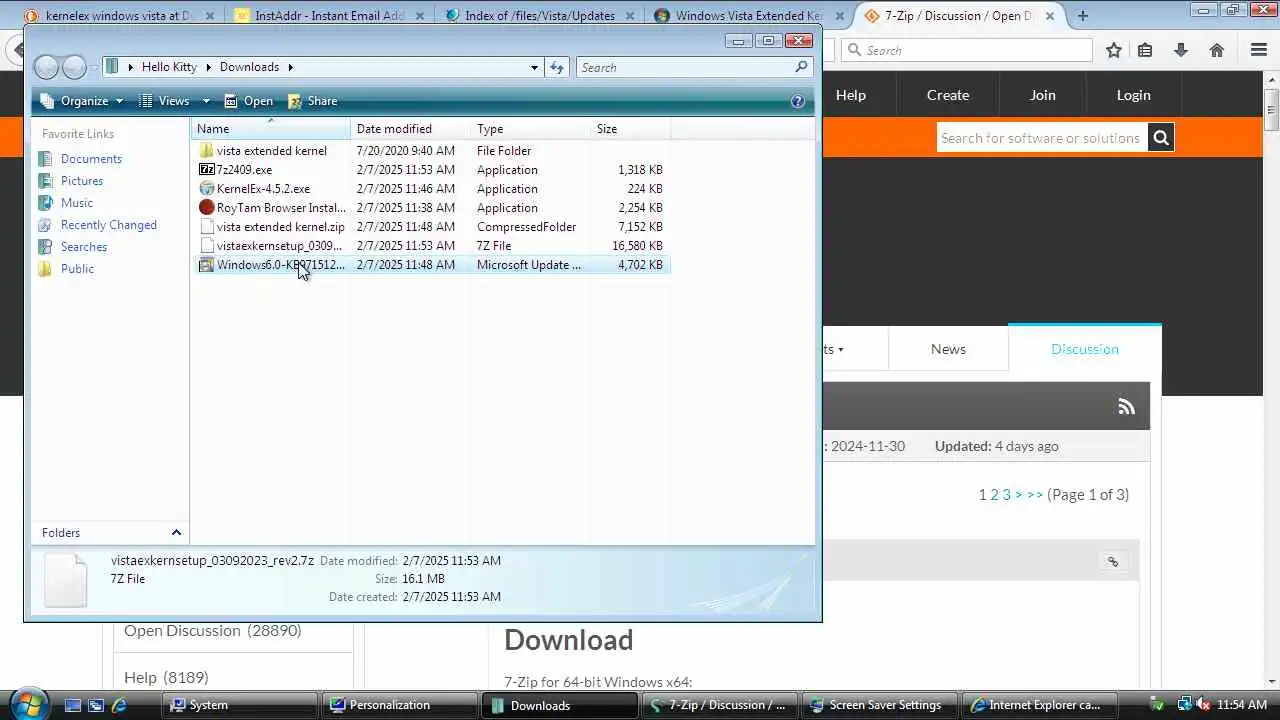The width and height of the screenshot is (1280, 720).
Task: Sort files by Type column
Action: coord(531,129)
